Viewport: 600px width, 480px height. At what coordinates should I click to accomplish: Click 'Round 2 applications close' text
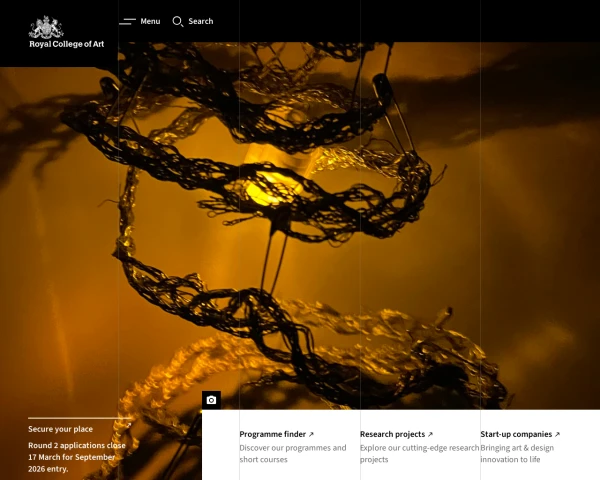[77, 445]
